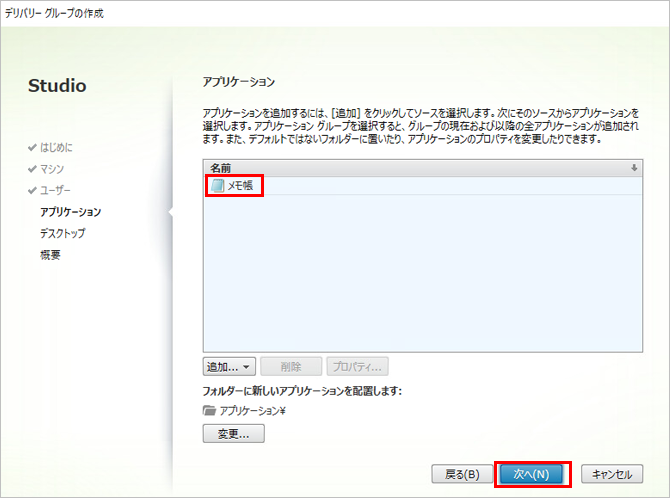Open the 概要 step in sidebar
This screenshot has width=670, height=498.
tap(51, 254)
